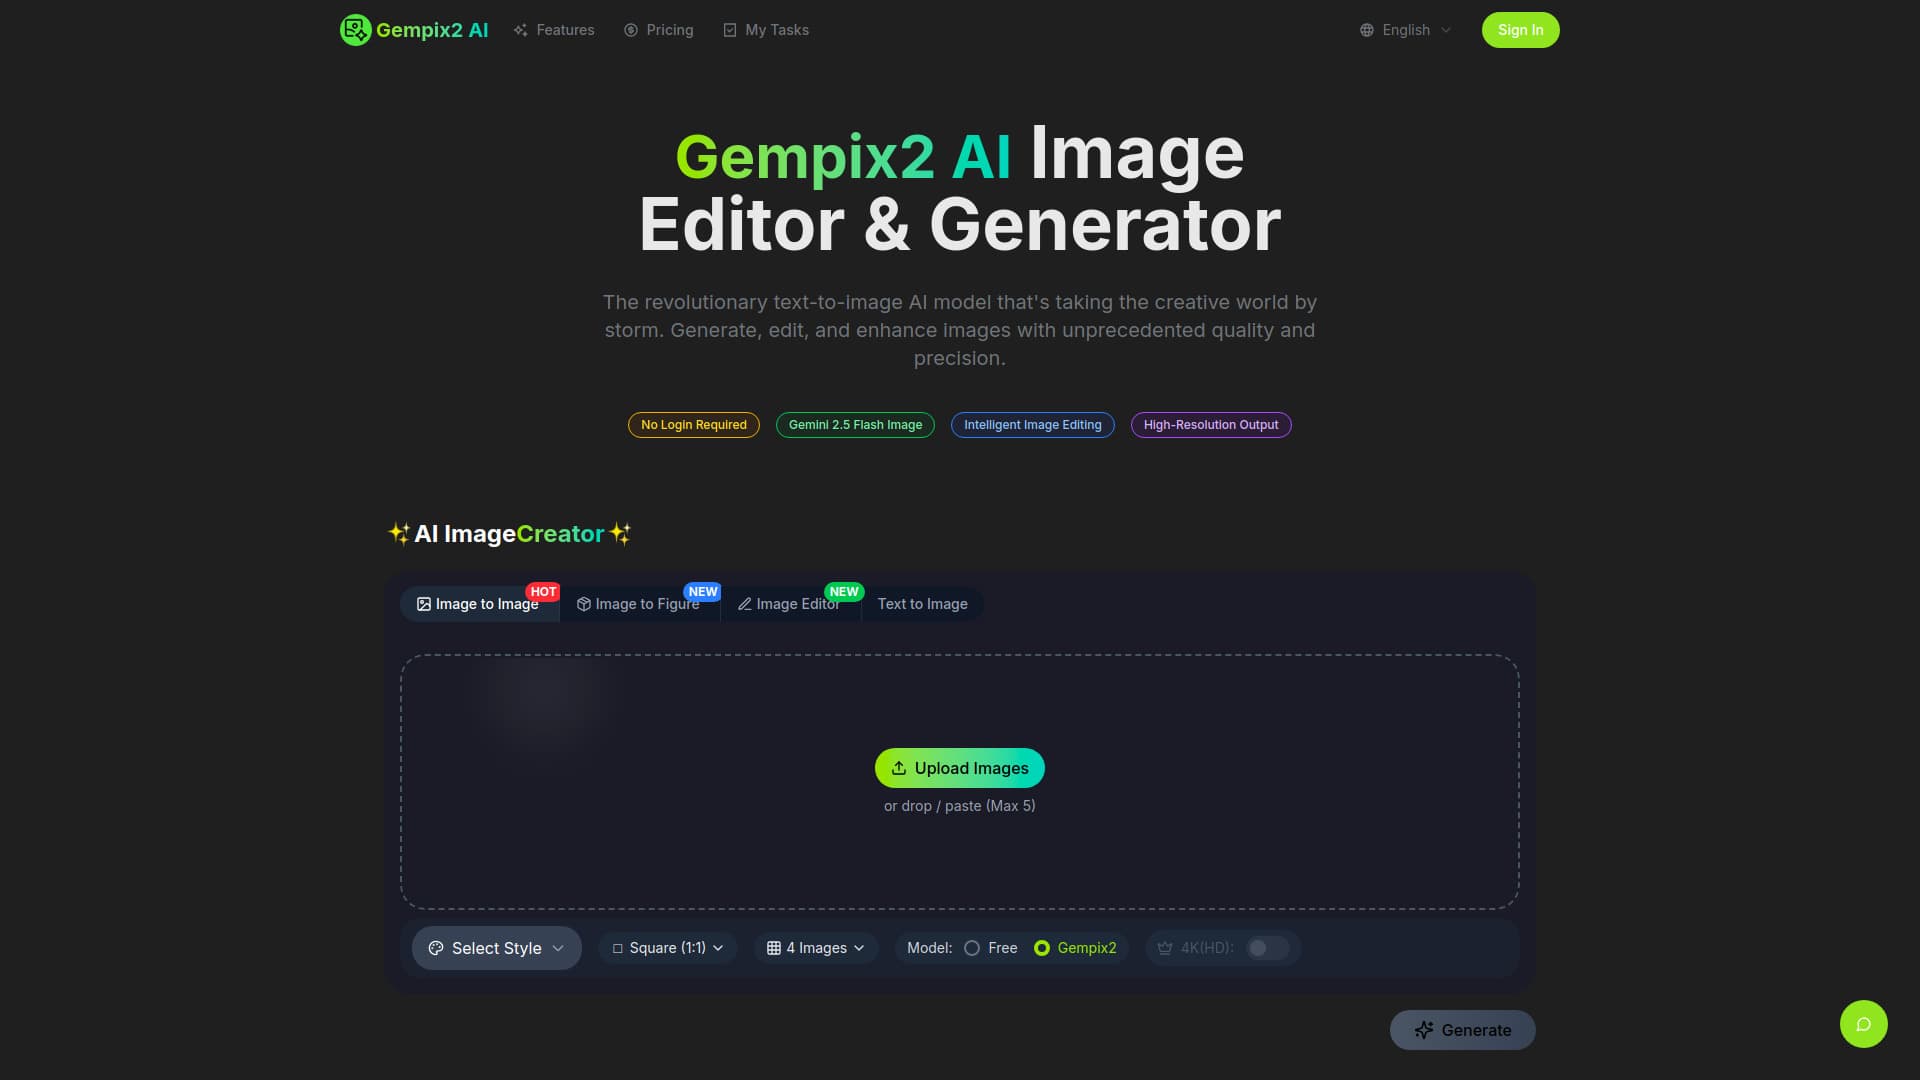Click the Gempix2 AI logo icon
Image resolution: width=1920 pixels, height=1080 pixels.
tap(355, 29)
